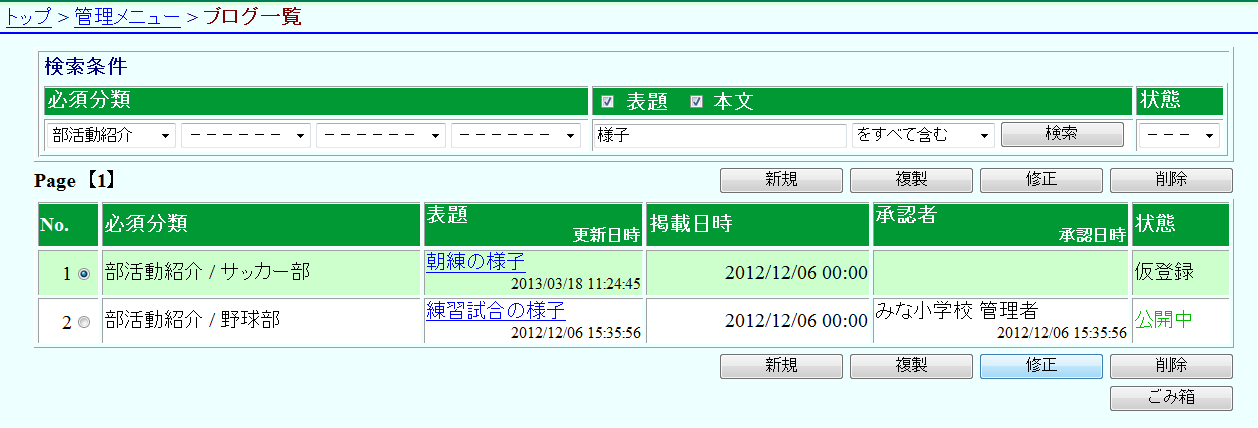Open the 状態 filter dropdown
This screenshot has width=1258, height=428.
1179,135
